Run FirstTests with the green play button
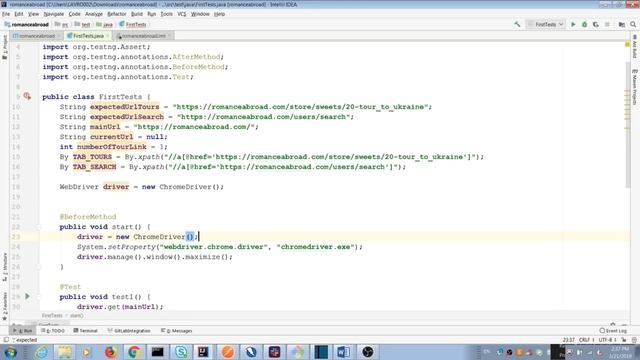640x360 pixels. 573,24
